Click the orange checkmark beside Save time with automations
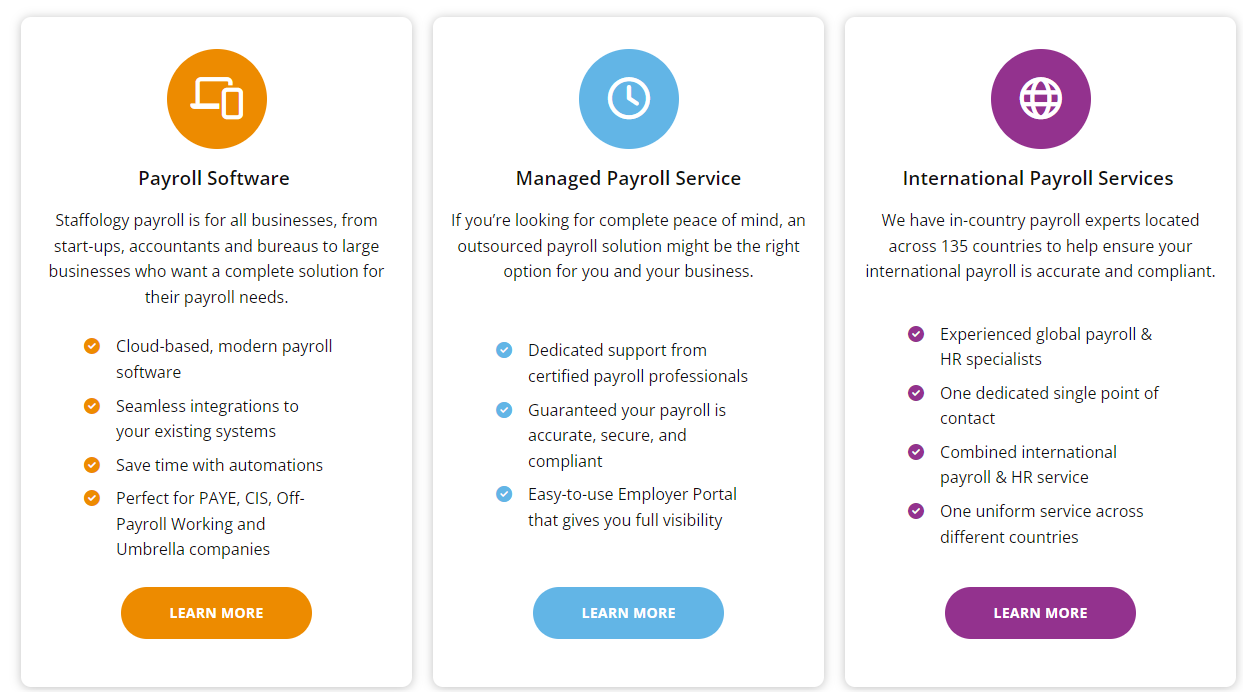Screen dimensions: 1243x692 coord(91,464)
